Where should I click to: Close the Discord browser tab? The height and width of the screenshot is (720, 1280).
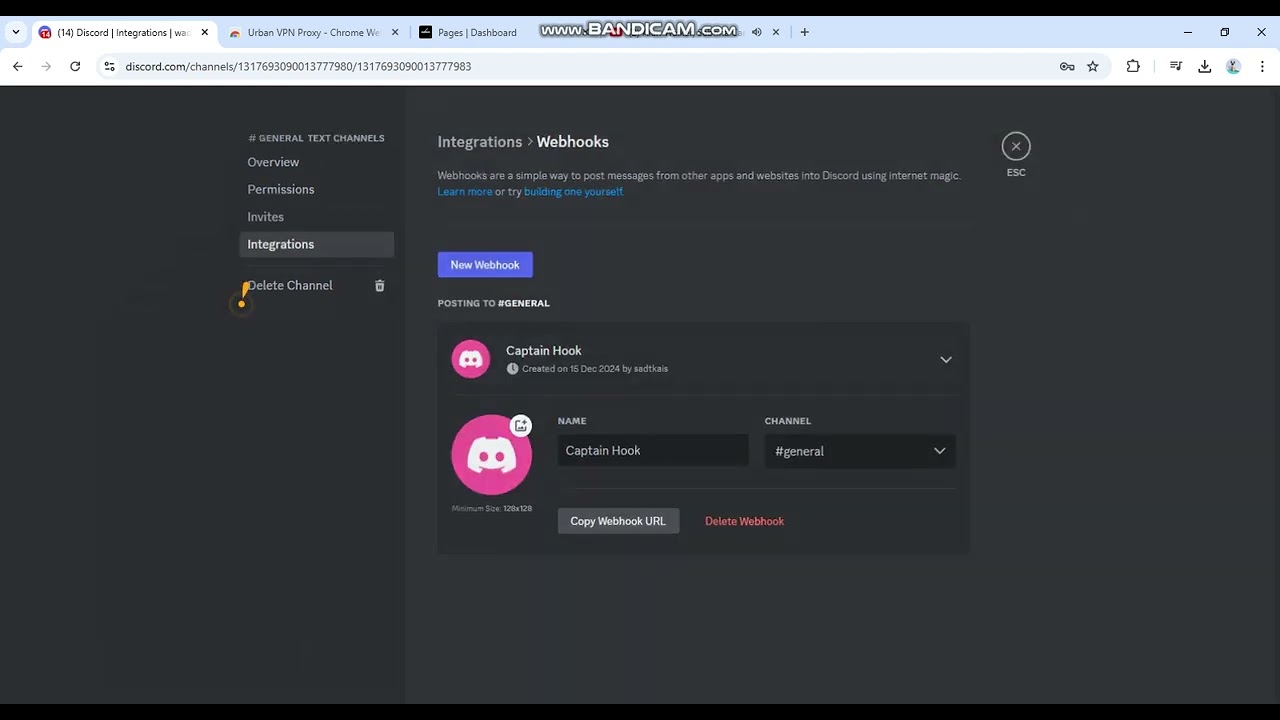(x=204, y=32)
